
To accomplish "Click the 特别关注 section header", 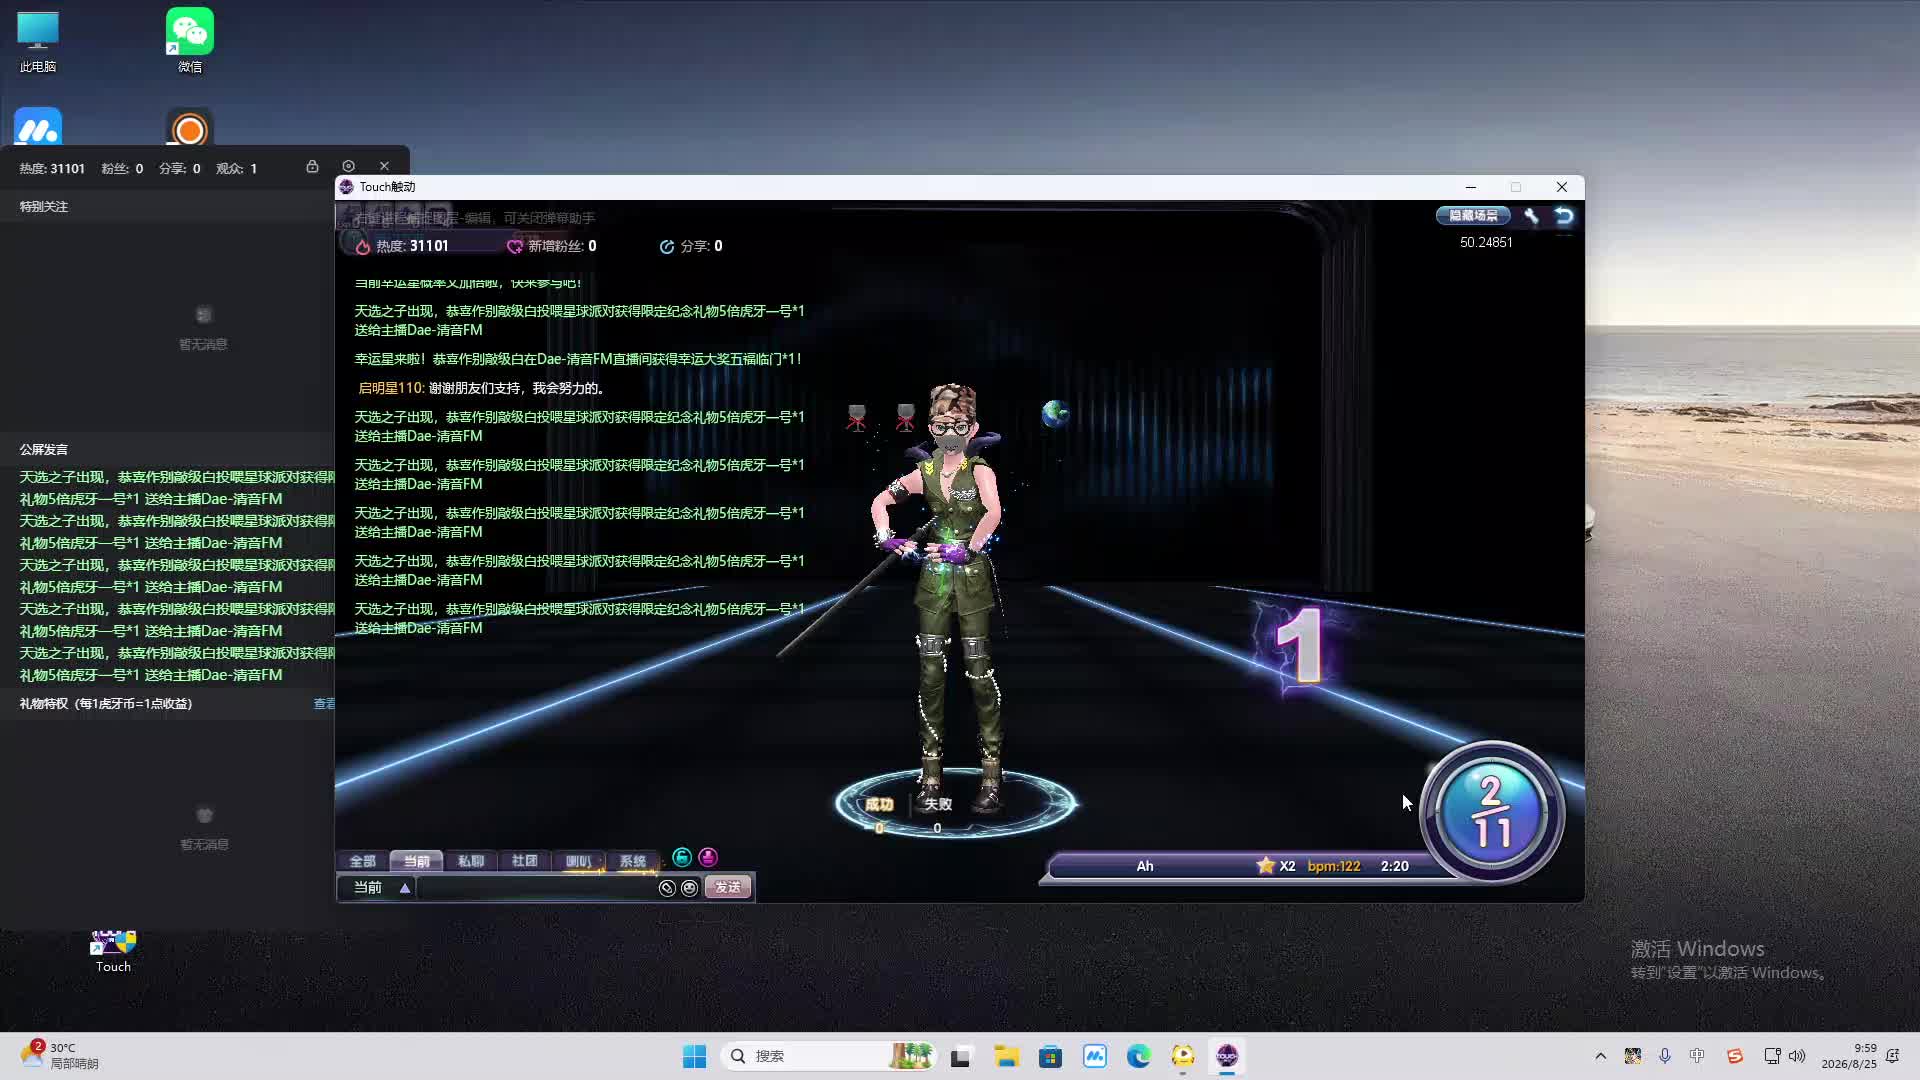I will tap(44, 207).
